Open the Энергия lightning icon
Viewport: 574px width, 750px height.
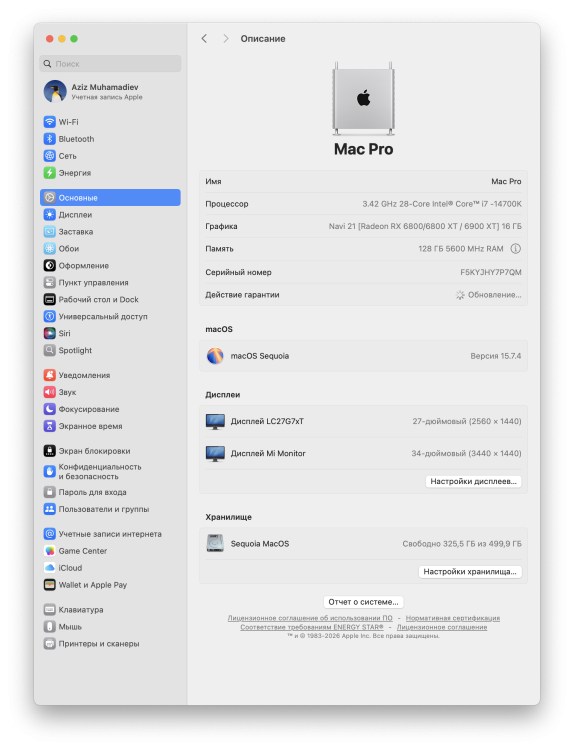(50, 173)
